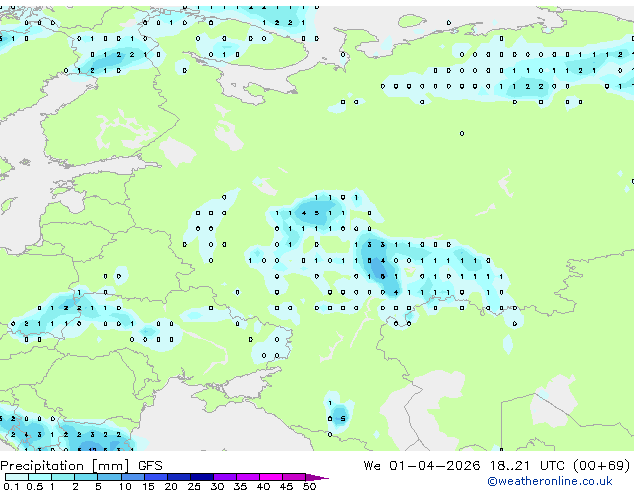Screen dimensions: 634x490
Task: Open the weatheronline.co.uk link
Action: (549, 481)
